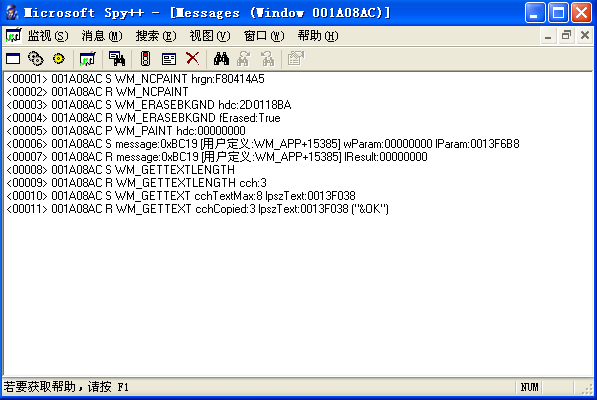Restore the inner Messages child window
This screenshot has width=597, height=400.
point(567,35)
